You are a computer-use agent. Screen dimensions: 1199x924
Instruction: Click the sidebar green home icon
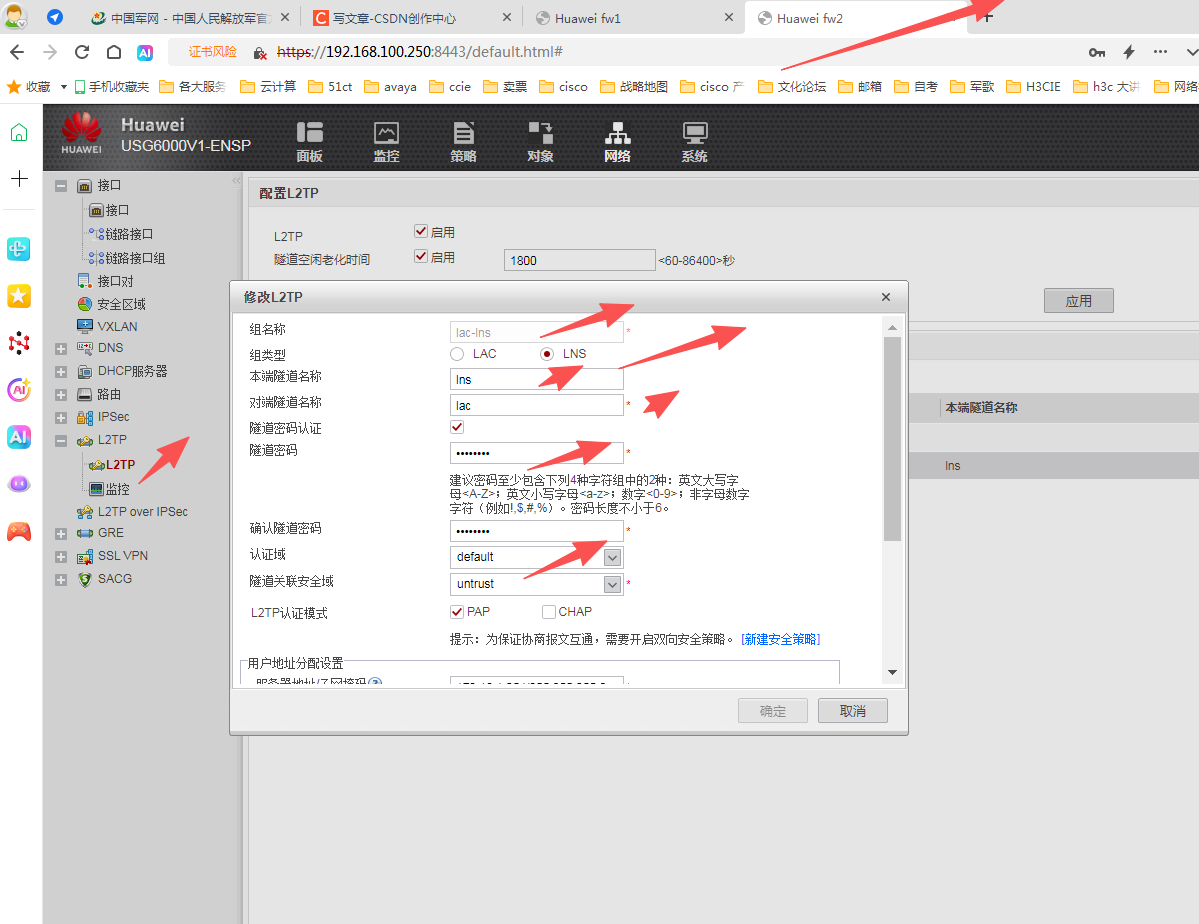click(x=19, y=132)
